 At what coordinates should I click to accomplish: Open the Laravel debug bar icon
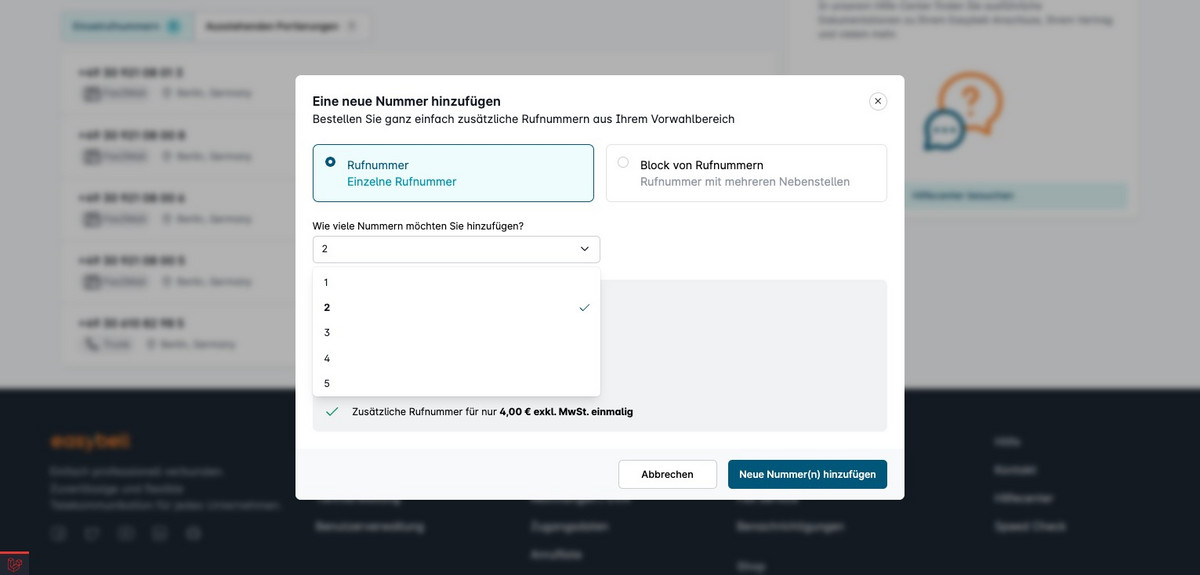click(x=14, y=564)
